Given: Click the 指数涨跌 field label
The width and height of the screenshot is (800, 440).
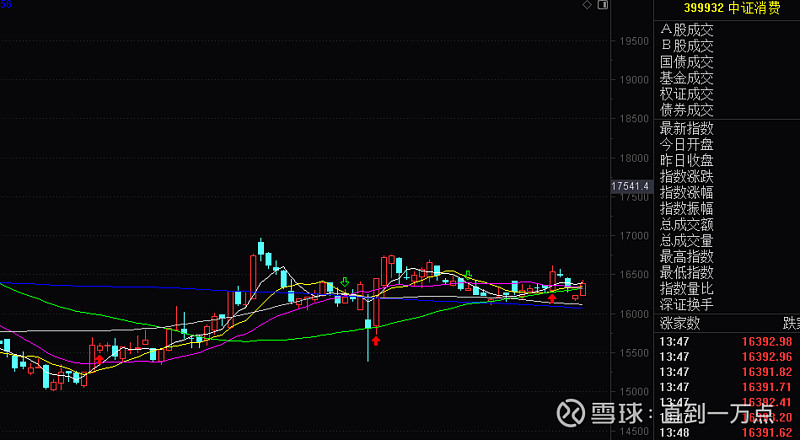Looking at the screenshot, I should pyautogui.click(x=686, y=177).
